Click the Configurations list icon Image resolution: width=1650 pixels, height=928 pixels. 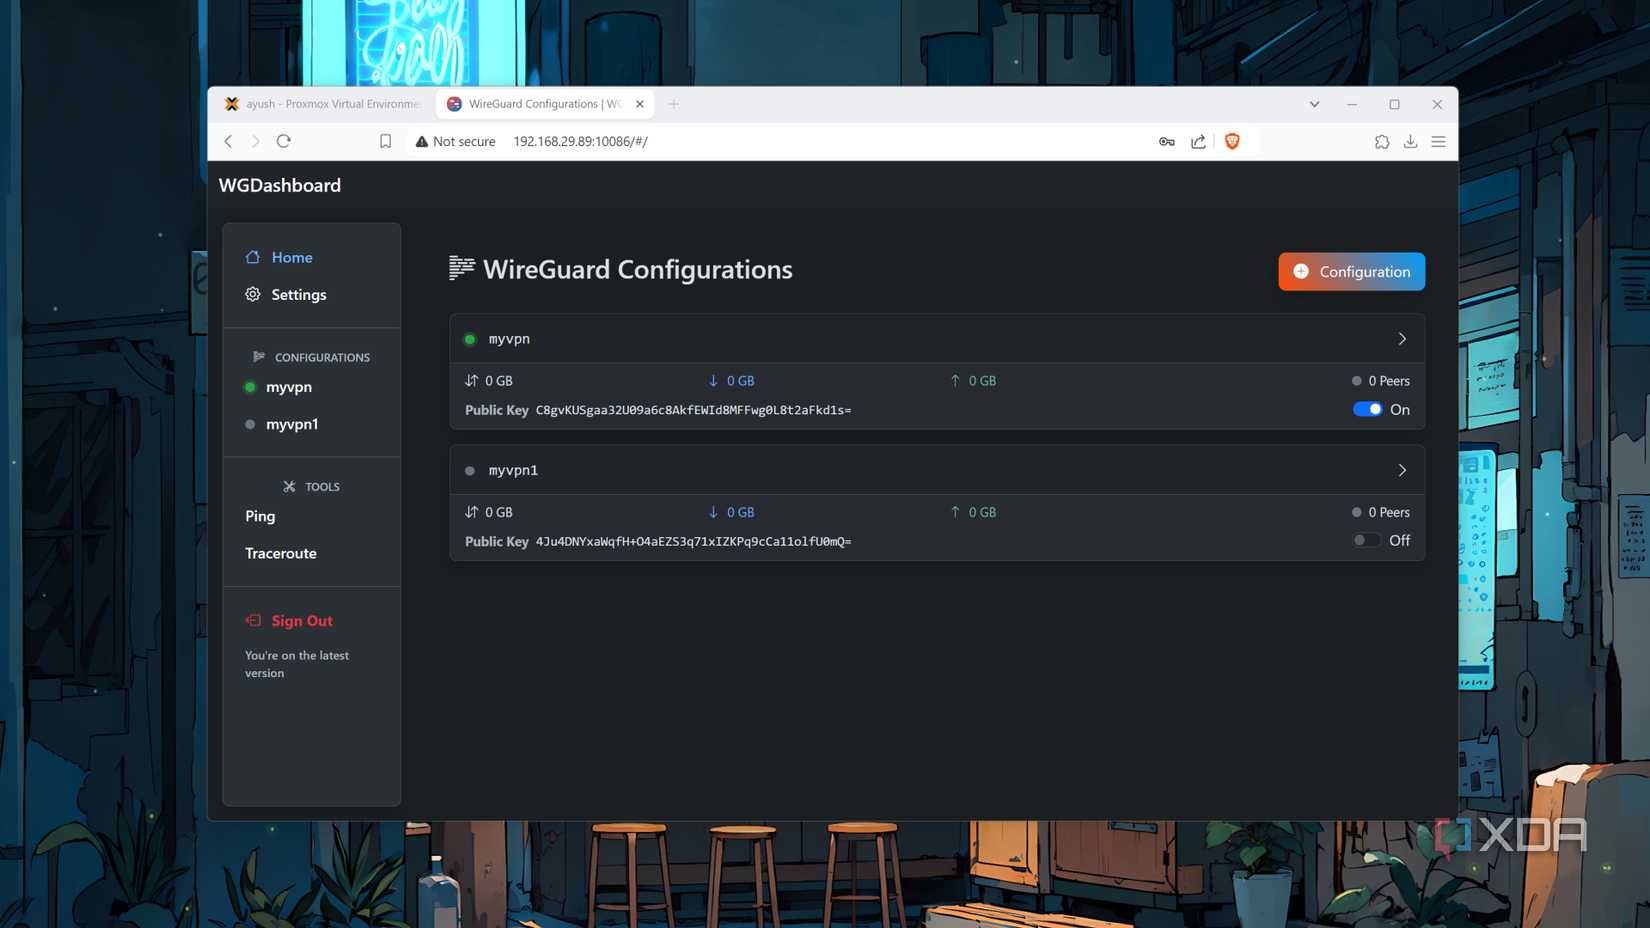(259, 356)
